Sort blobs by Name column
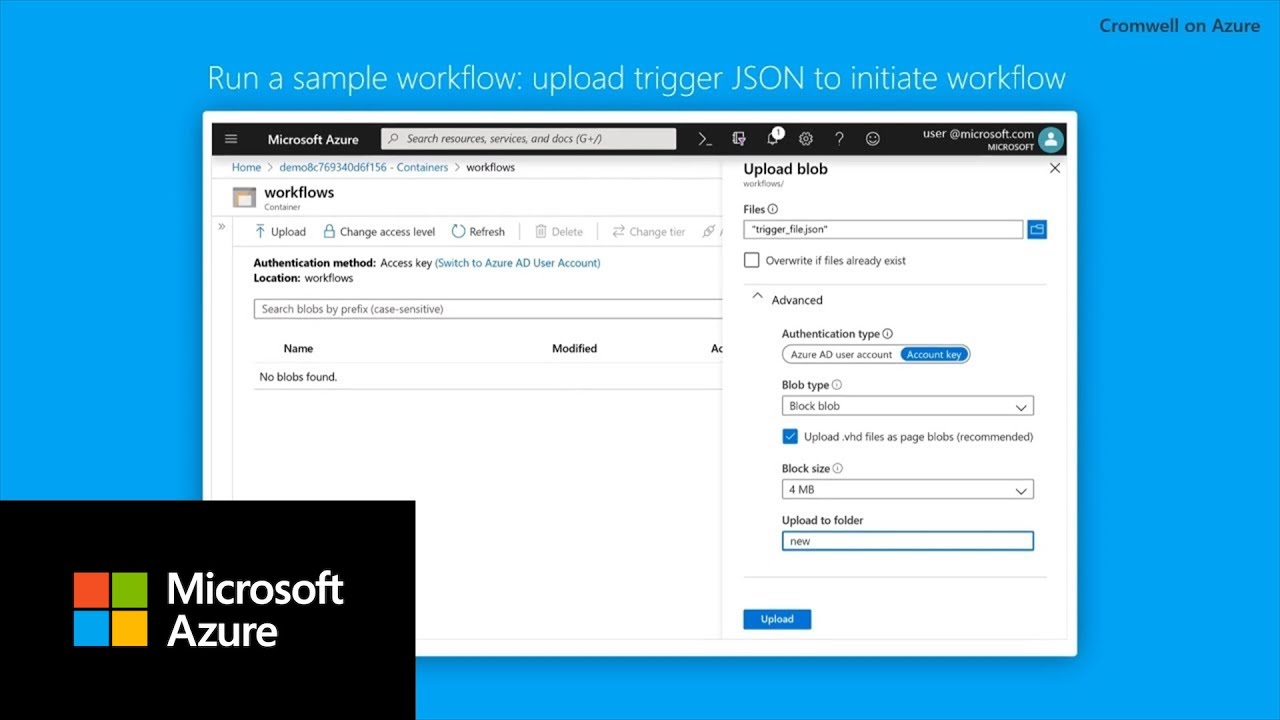The width and height of the screenshot is (1280, 720). pyautogui.click(x=298, y=348)
